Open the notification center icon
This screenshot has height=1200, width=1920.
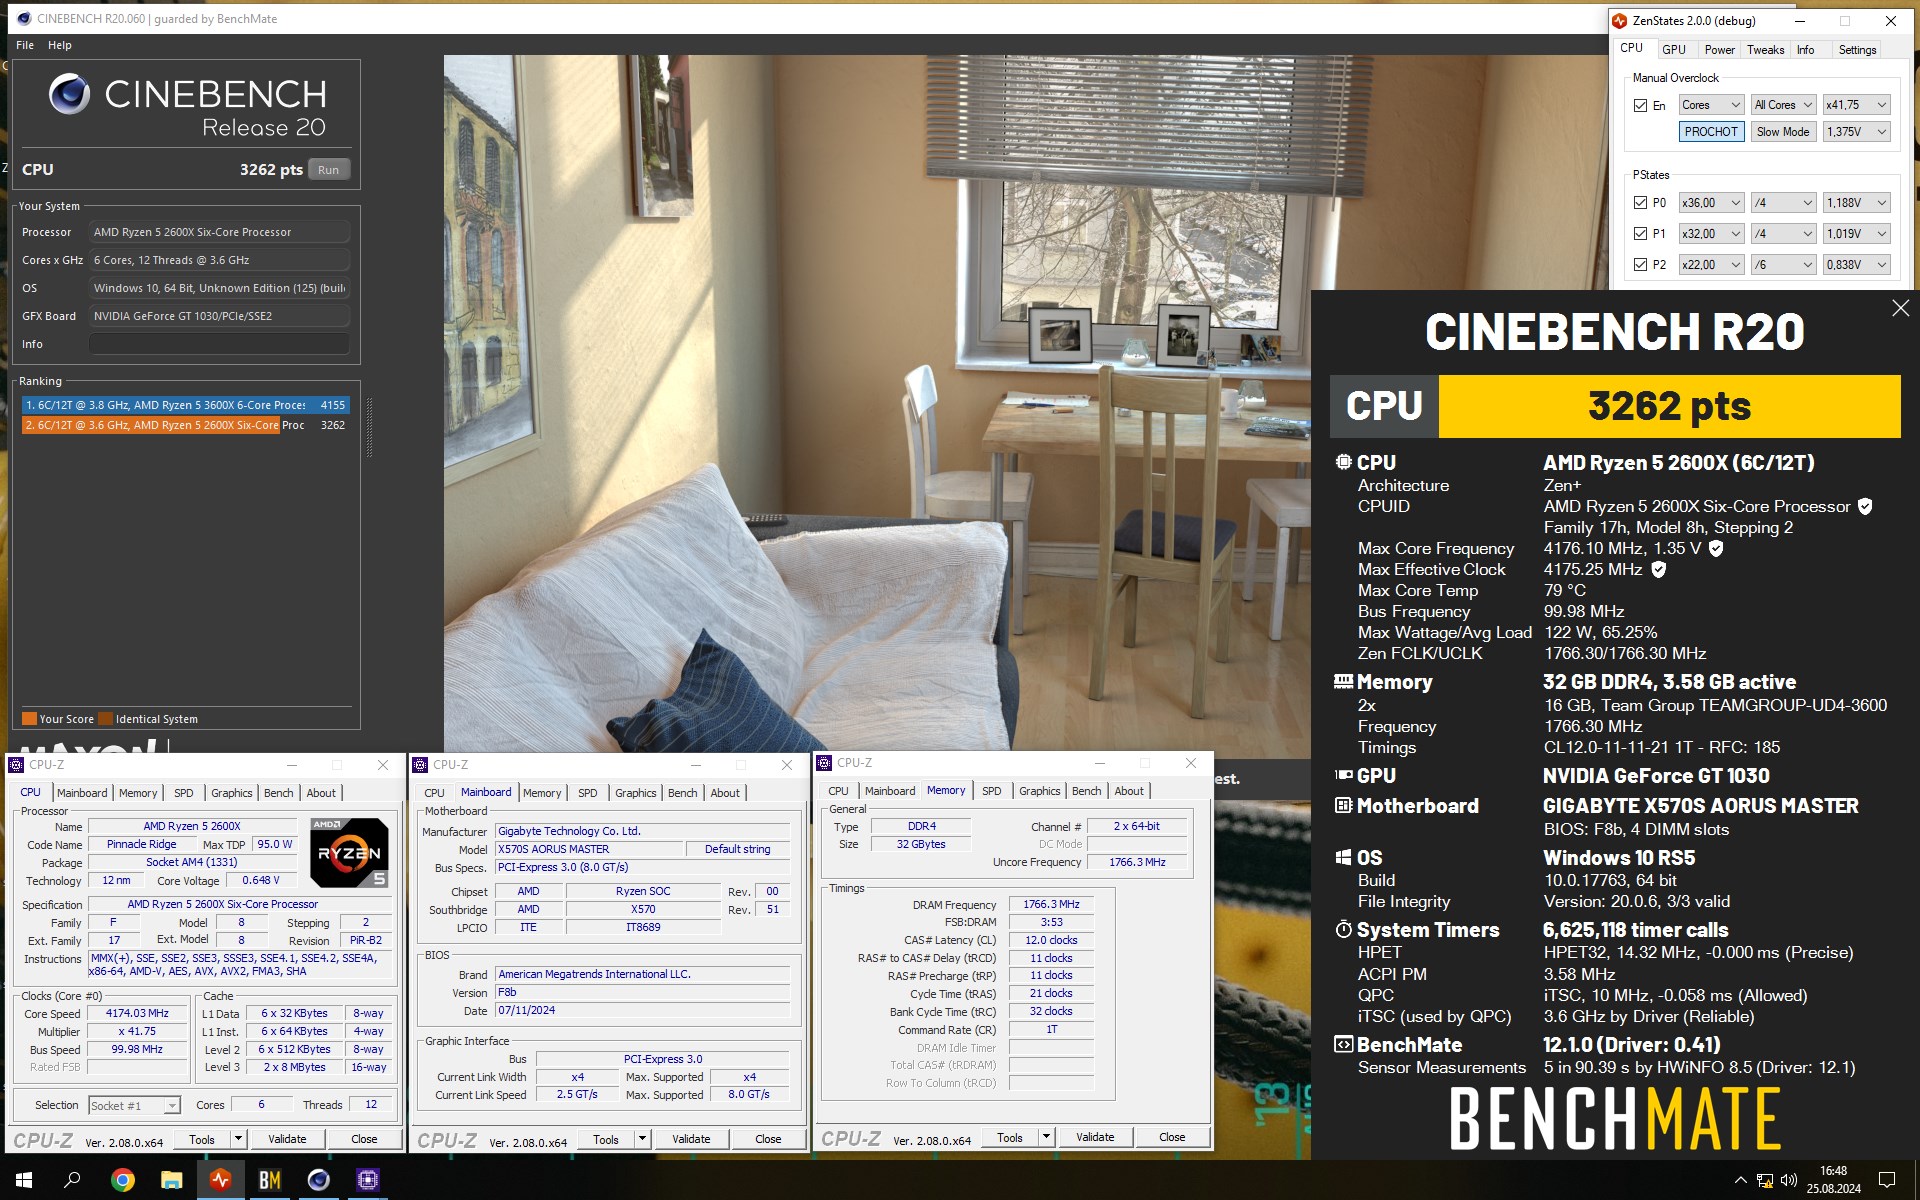point(1887,1180)
